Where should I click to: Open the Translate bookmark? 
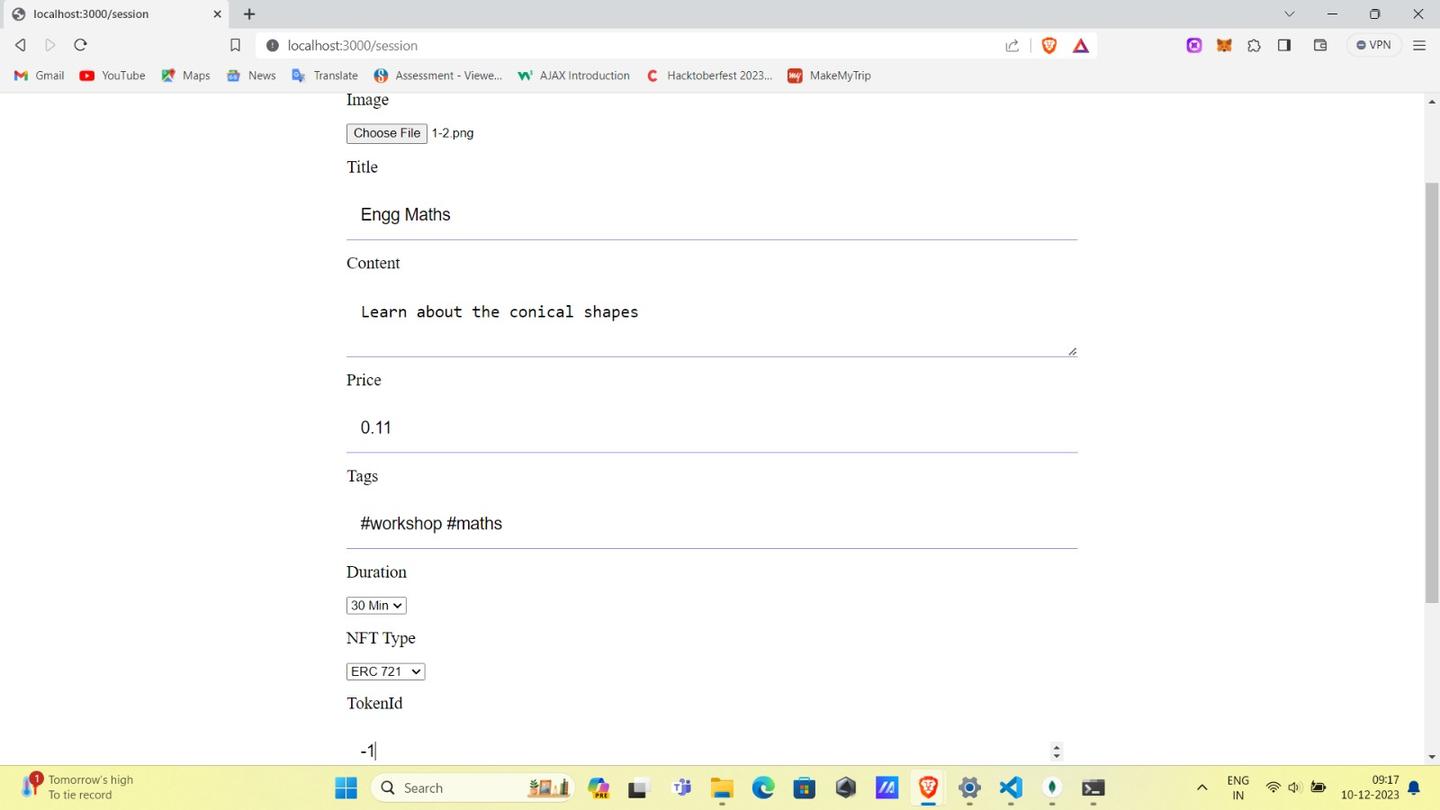324,75
